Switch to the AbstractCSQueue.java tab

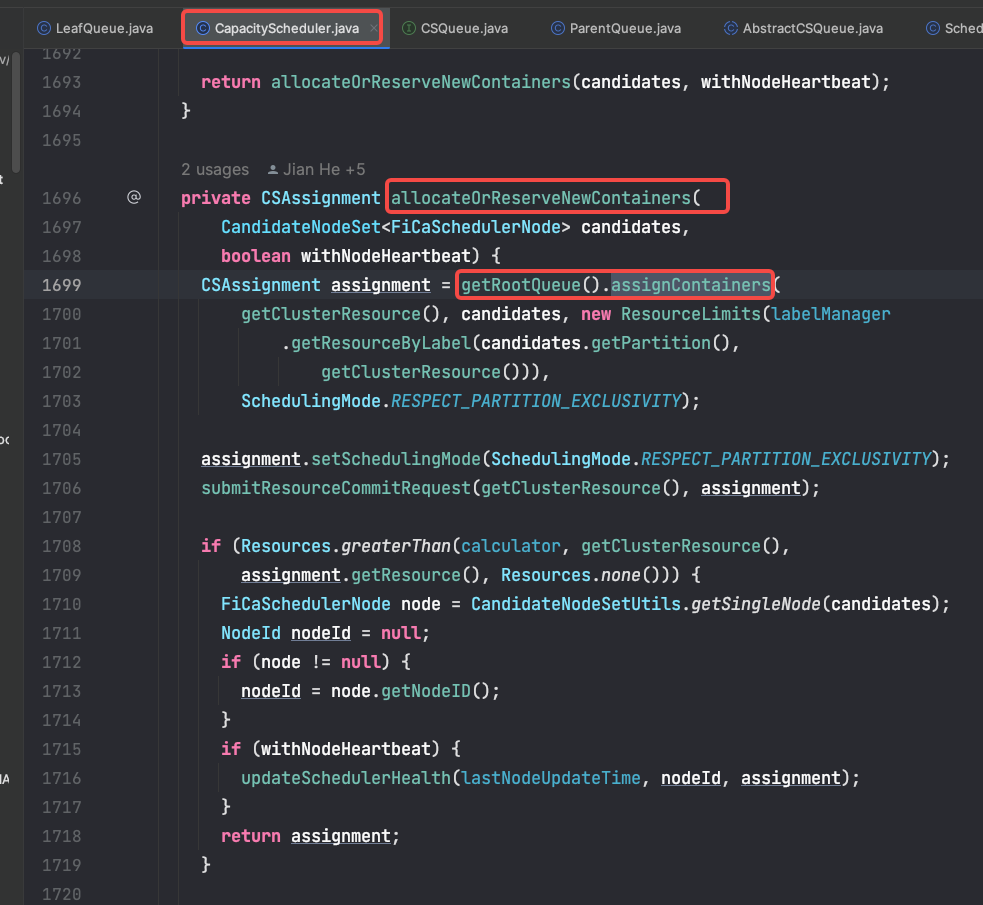coord(812,28)
